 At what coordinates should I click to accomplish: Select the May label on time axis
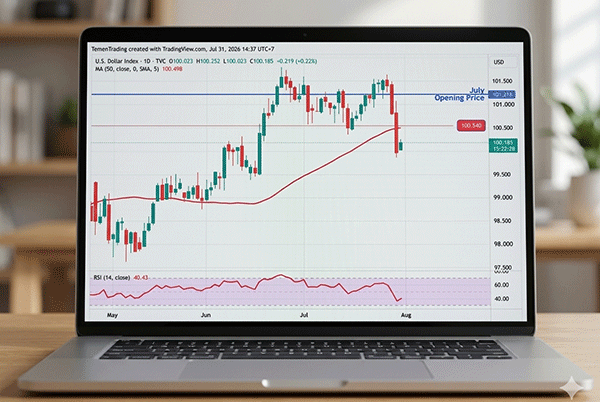(112, 315)
